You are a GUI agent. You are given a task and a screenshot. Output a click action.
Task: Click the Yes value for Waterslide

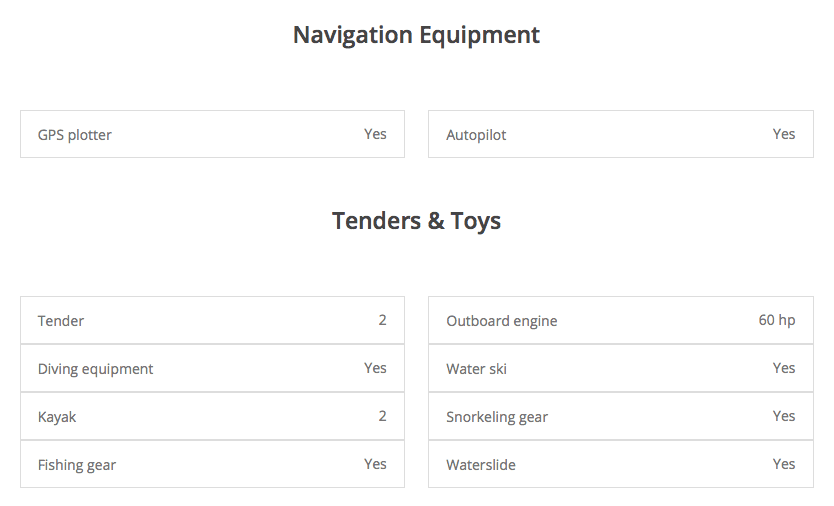click(x=784, y=464)
